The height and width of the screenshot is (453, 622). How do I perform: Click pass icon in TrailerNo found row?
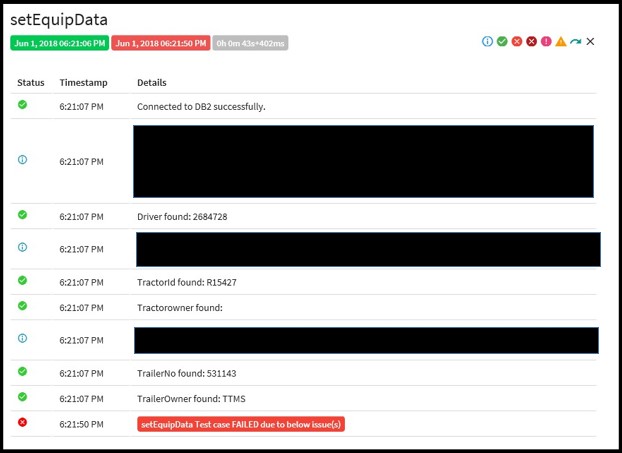click(x=23, y=371)
